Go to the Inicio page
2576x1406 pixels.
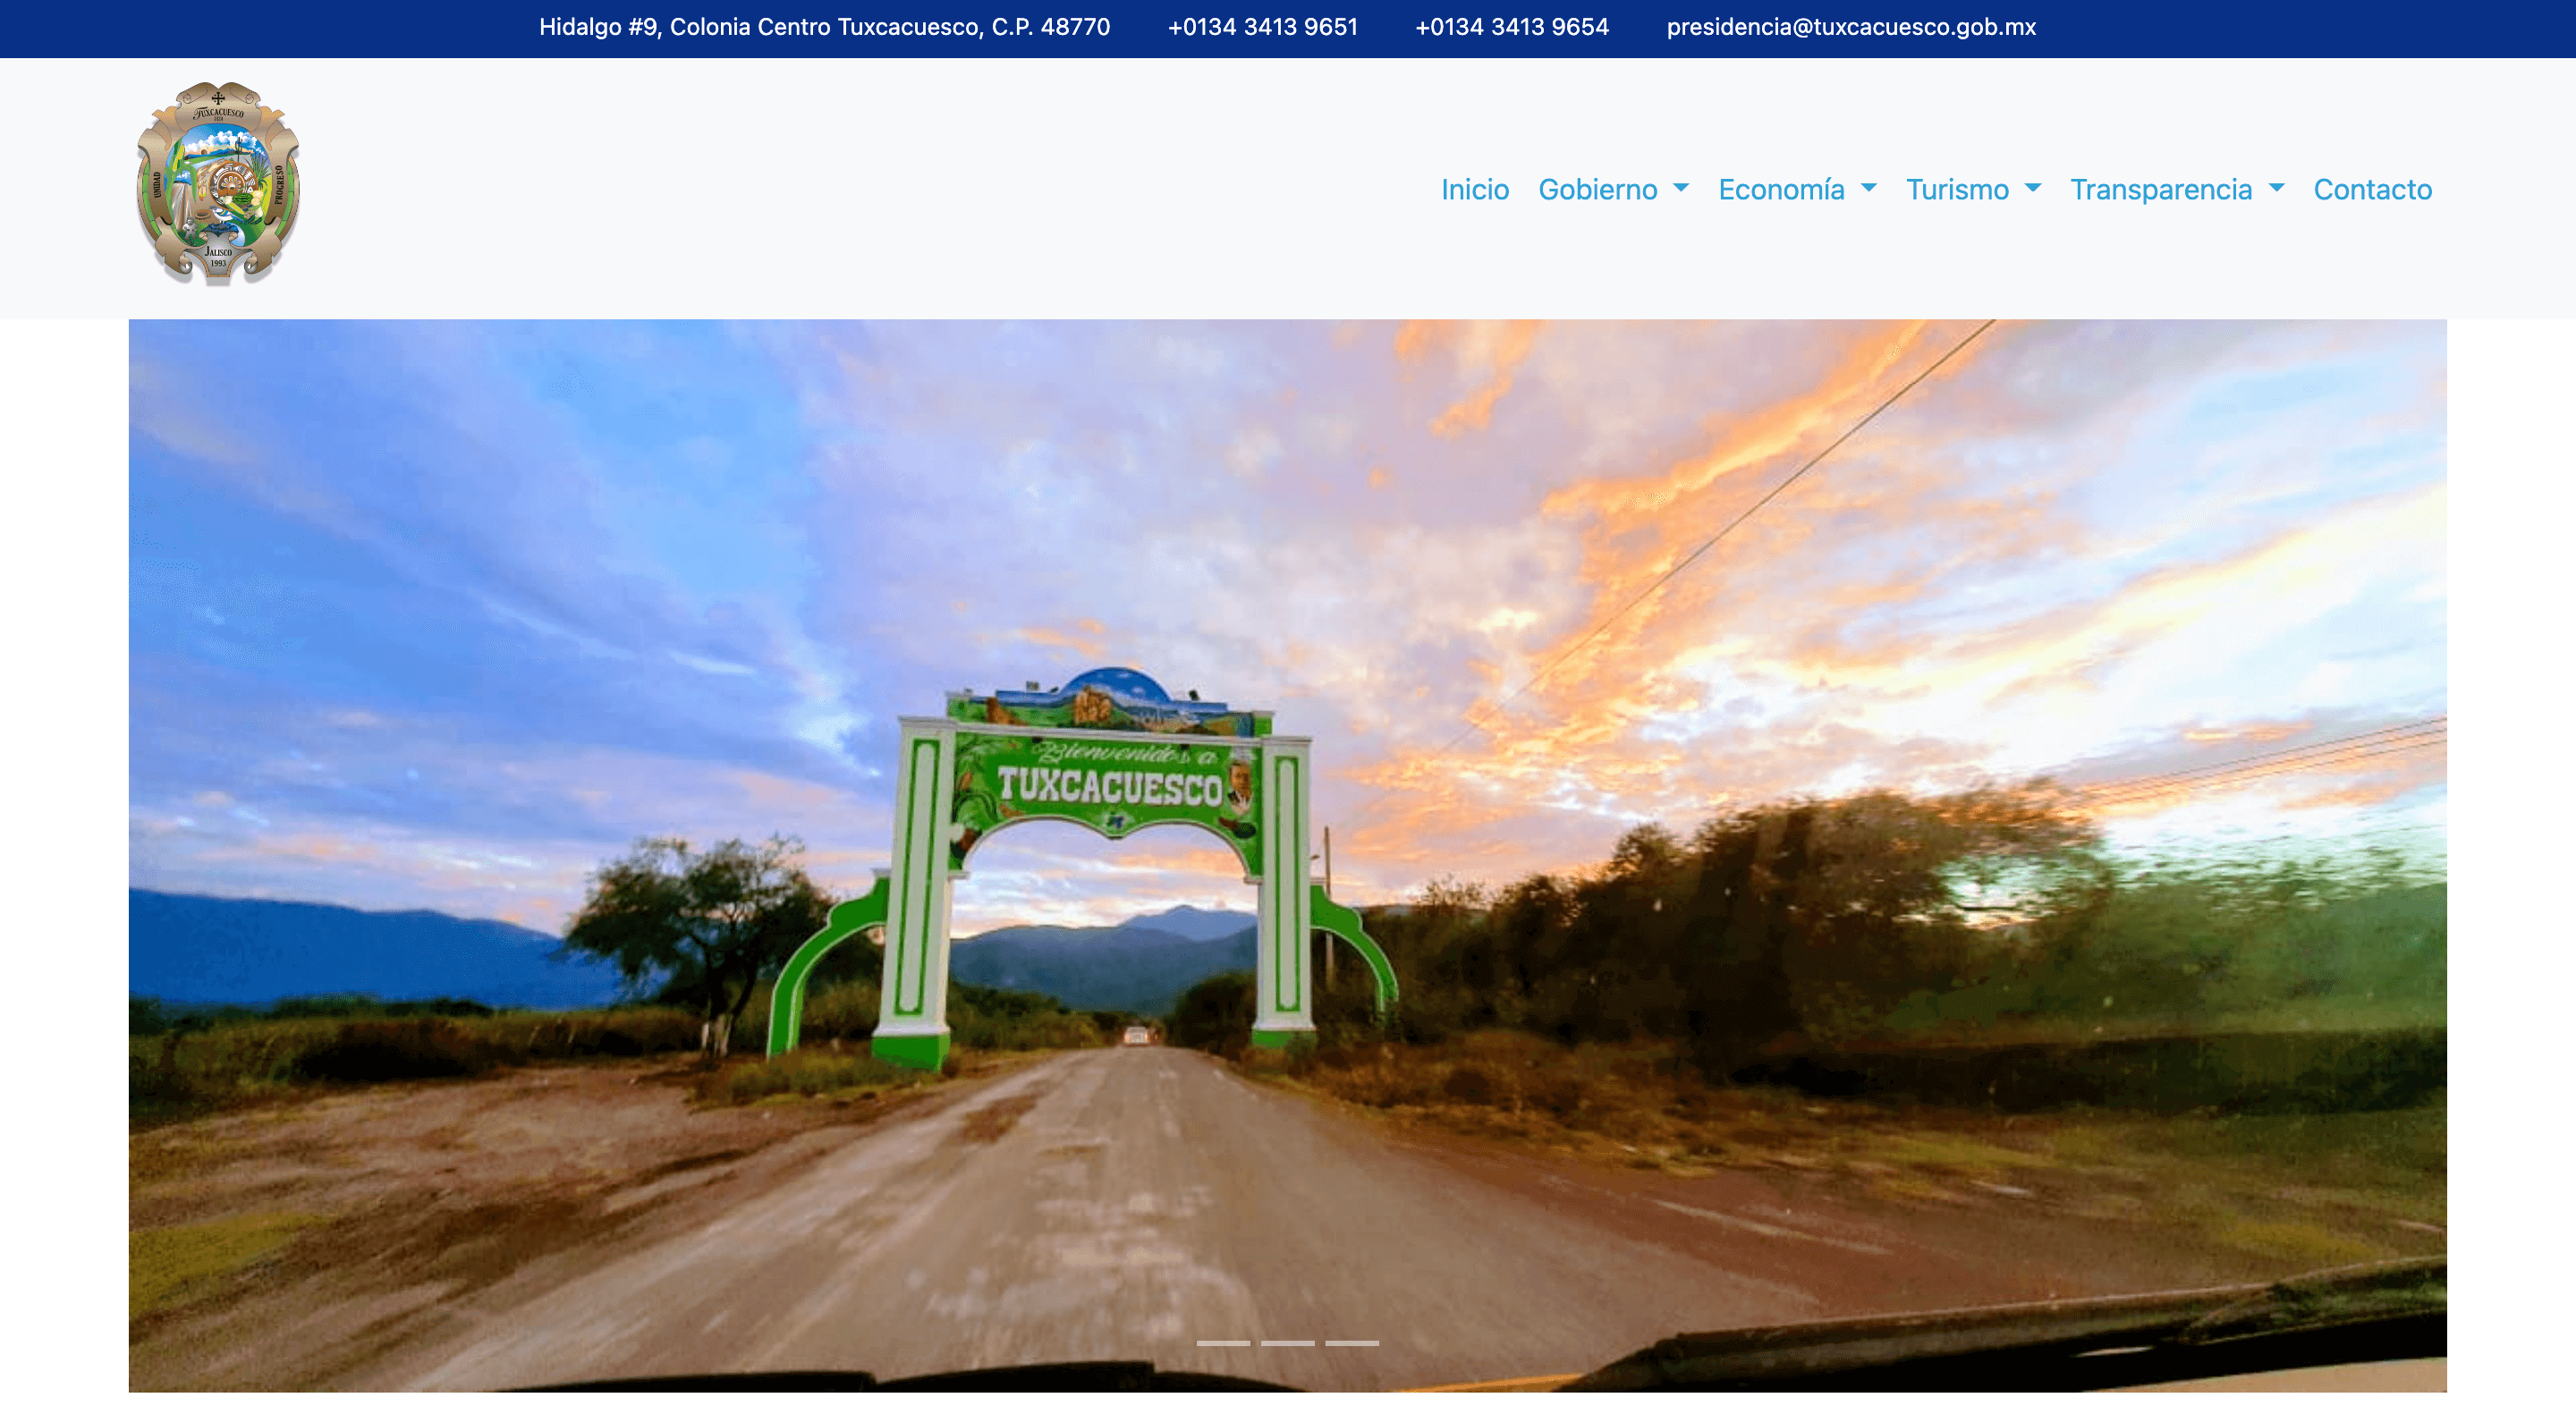click(1474, 189)
